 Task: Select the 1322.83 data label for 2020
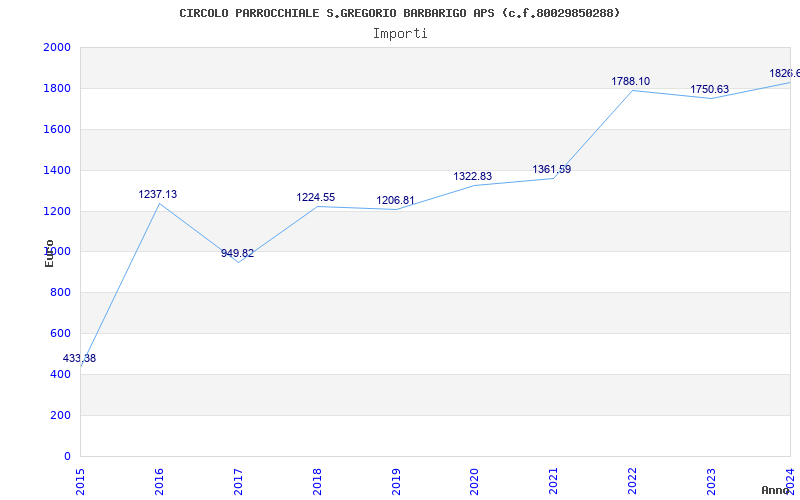473,177
